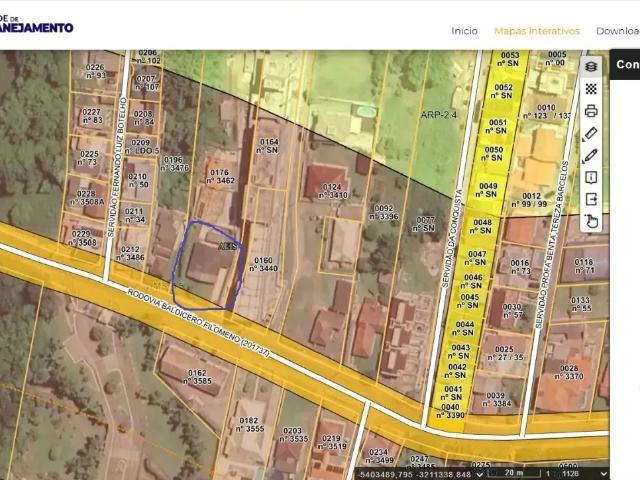Viewport: 640px width, 480px height.
Task: Activate the pencil drawing tool
Action: tap(591, 155)
